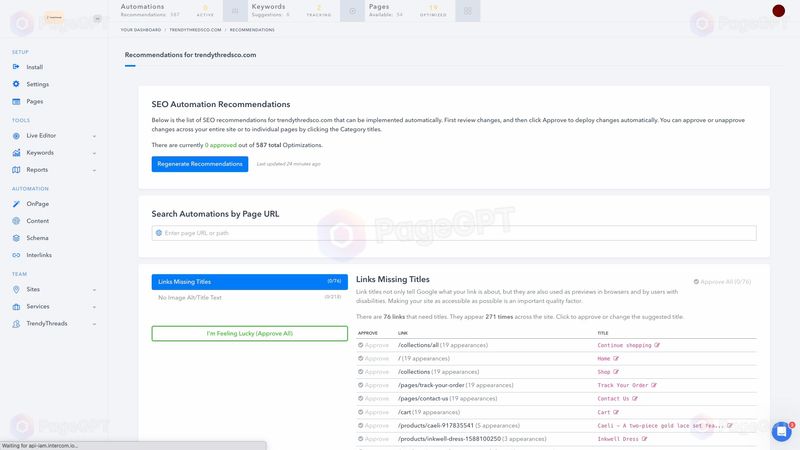The image size is (800, 450).
Task: Collapse the sidebar with the toggle button
Action: [x=97, y=18]
